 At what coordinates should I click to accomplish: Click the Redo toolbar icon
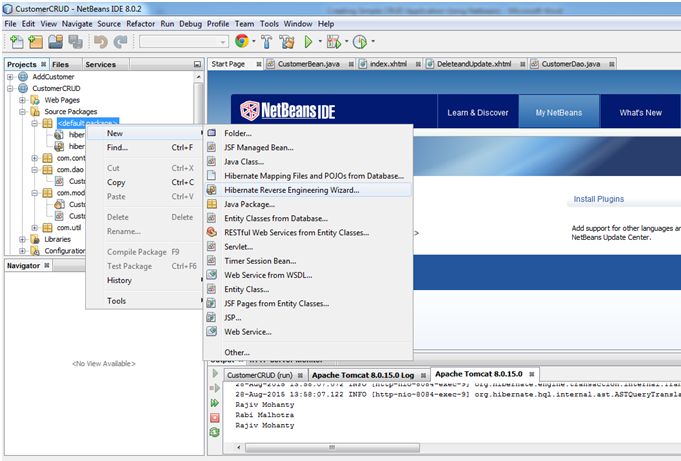pyautogui.click(x=120, y=42)
